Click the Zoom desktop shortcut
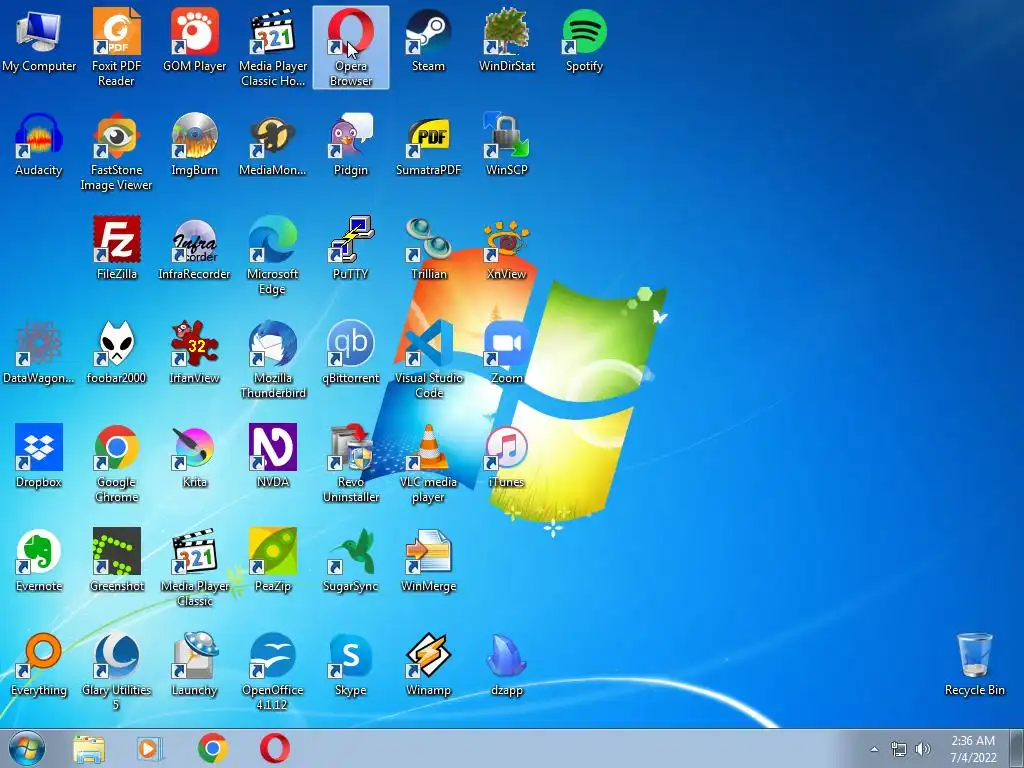This screenshot has height=768, width=1024. pyautogui.click(x=507, y=352)
